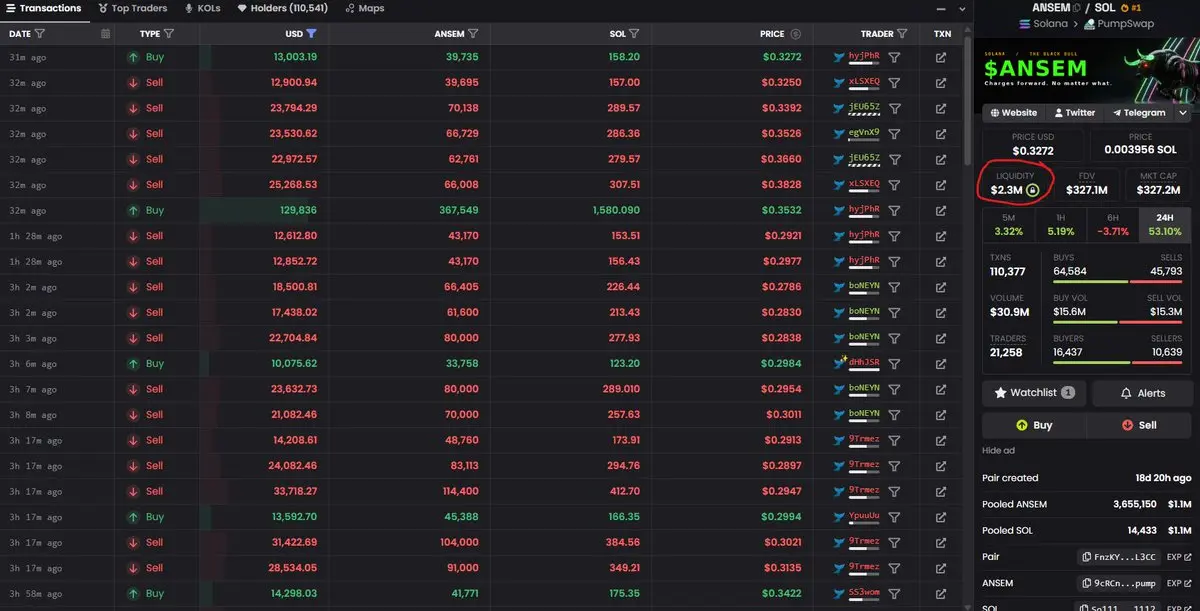The width and height of the screenshot is (1200, 611).
Task: Open the DATE column filter dropdown
Action: pos(40,34)
